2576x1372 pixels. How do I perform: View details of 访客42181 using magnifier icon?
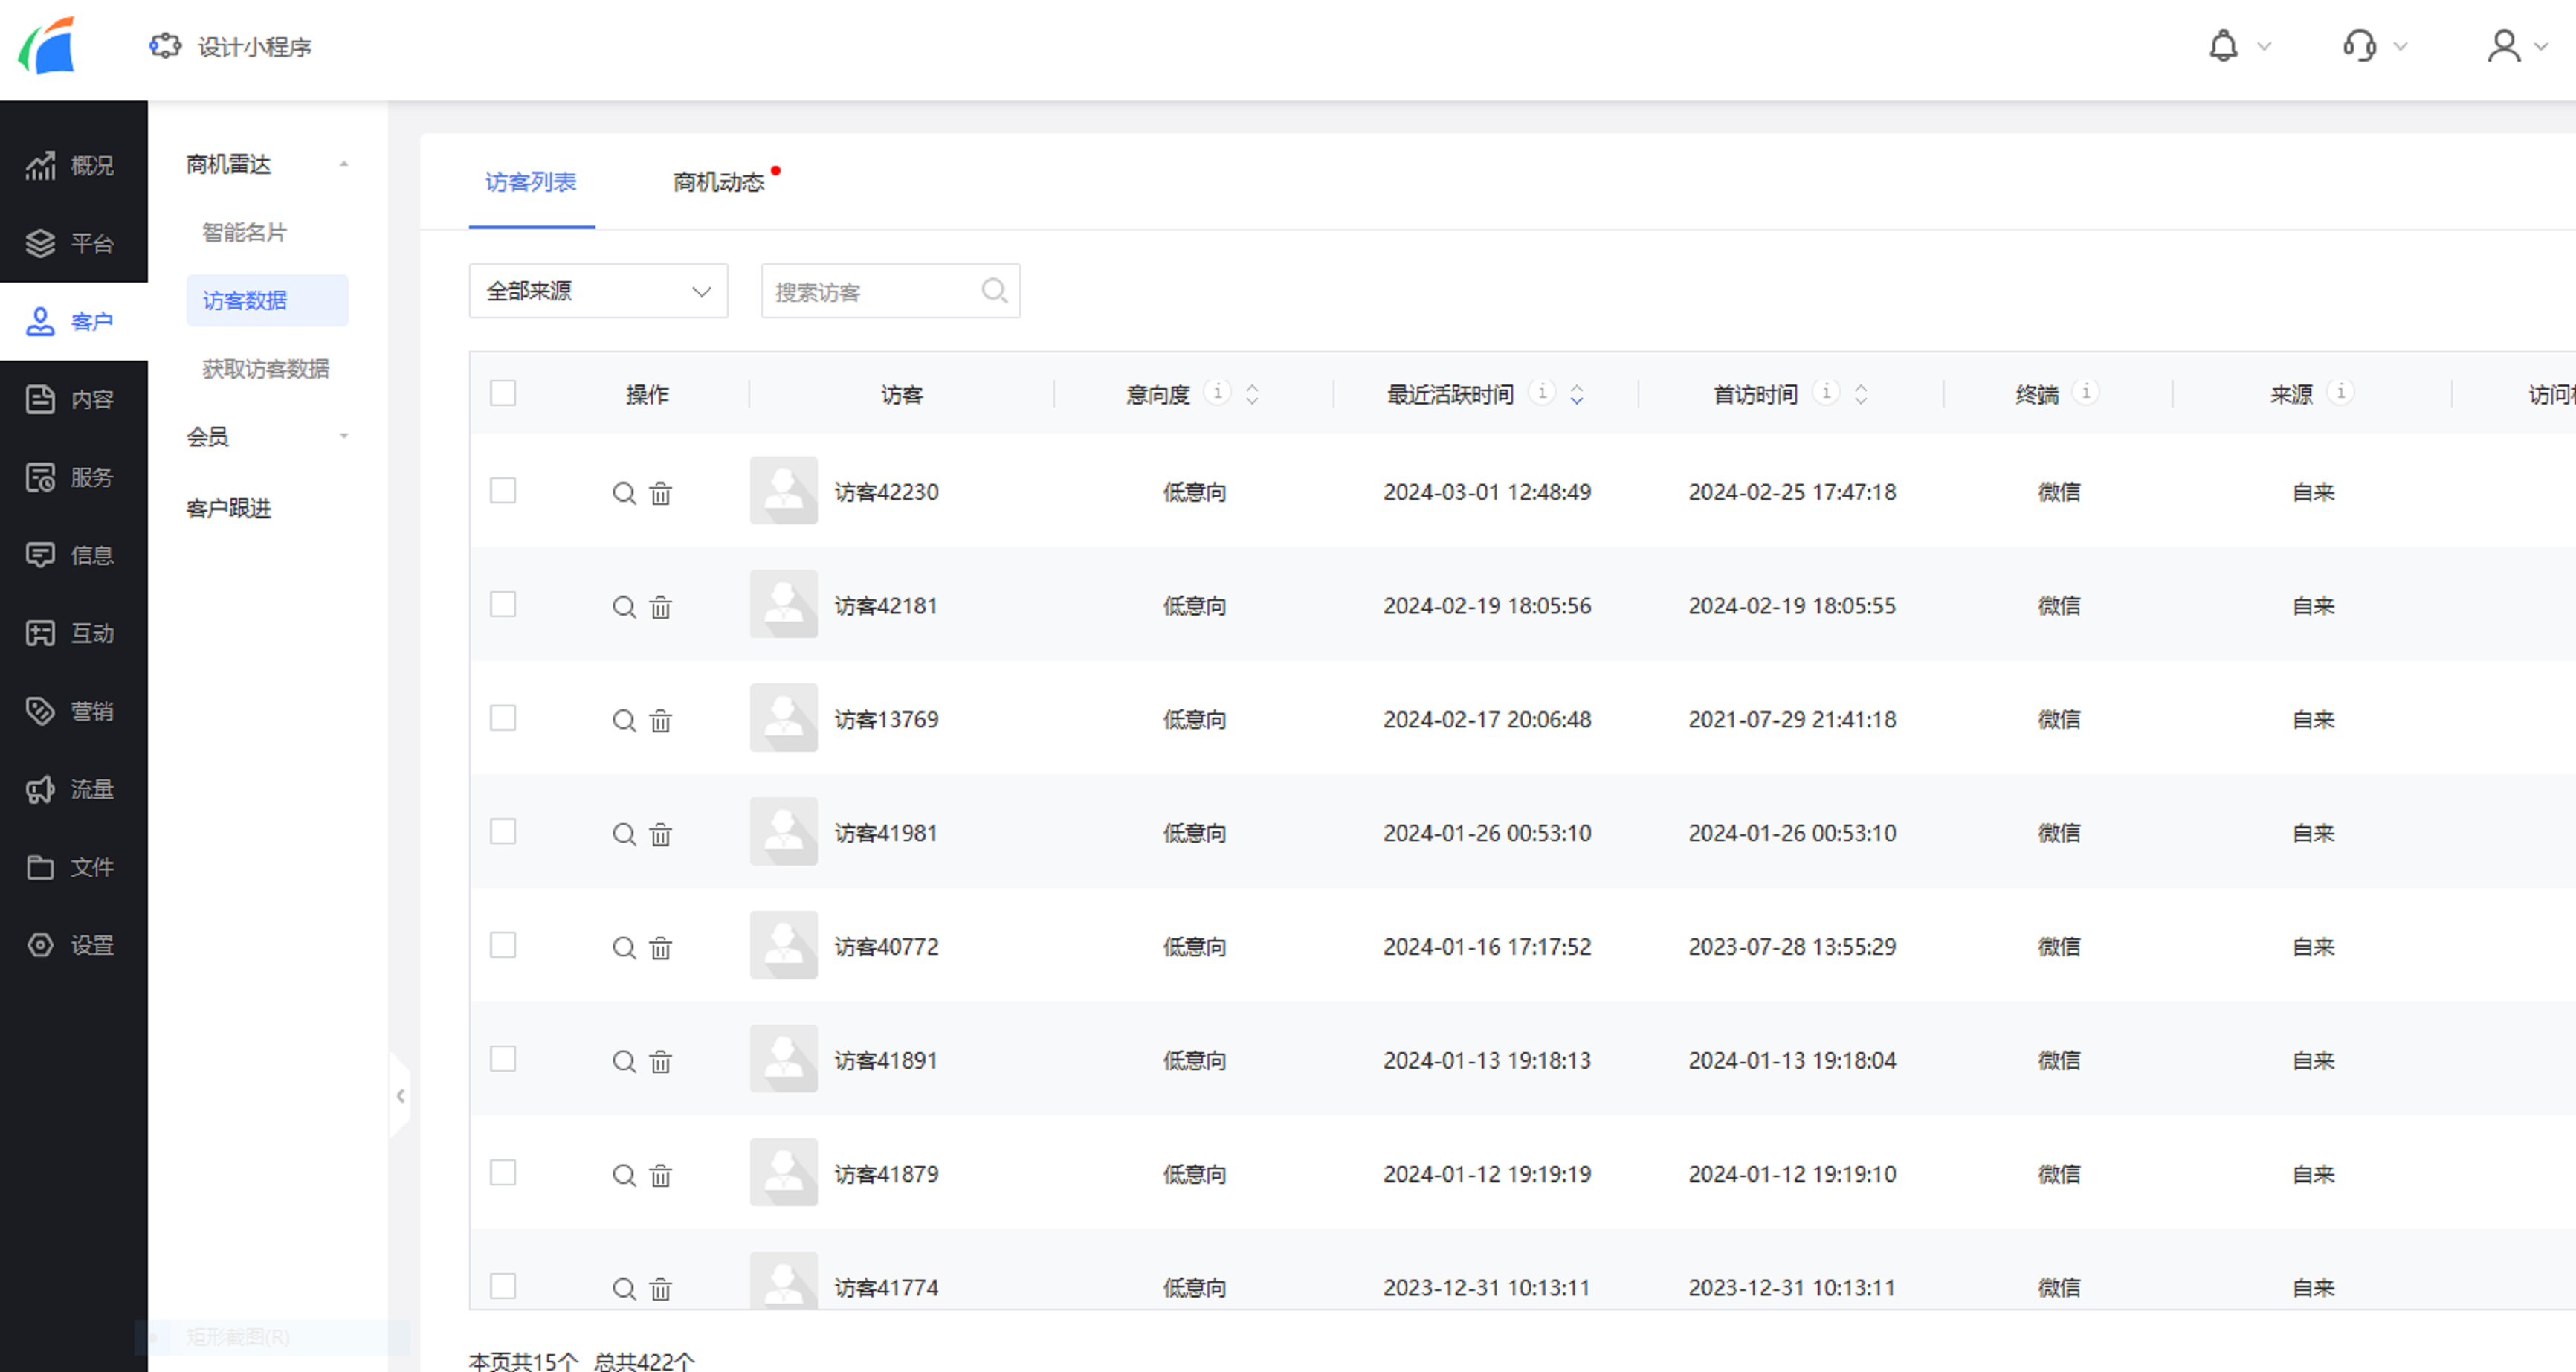point(624,607)
